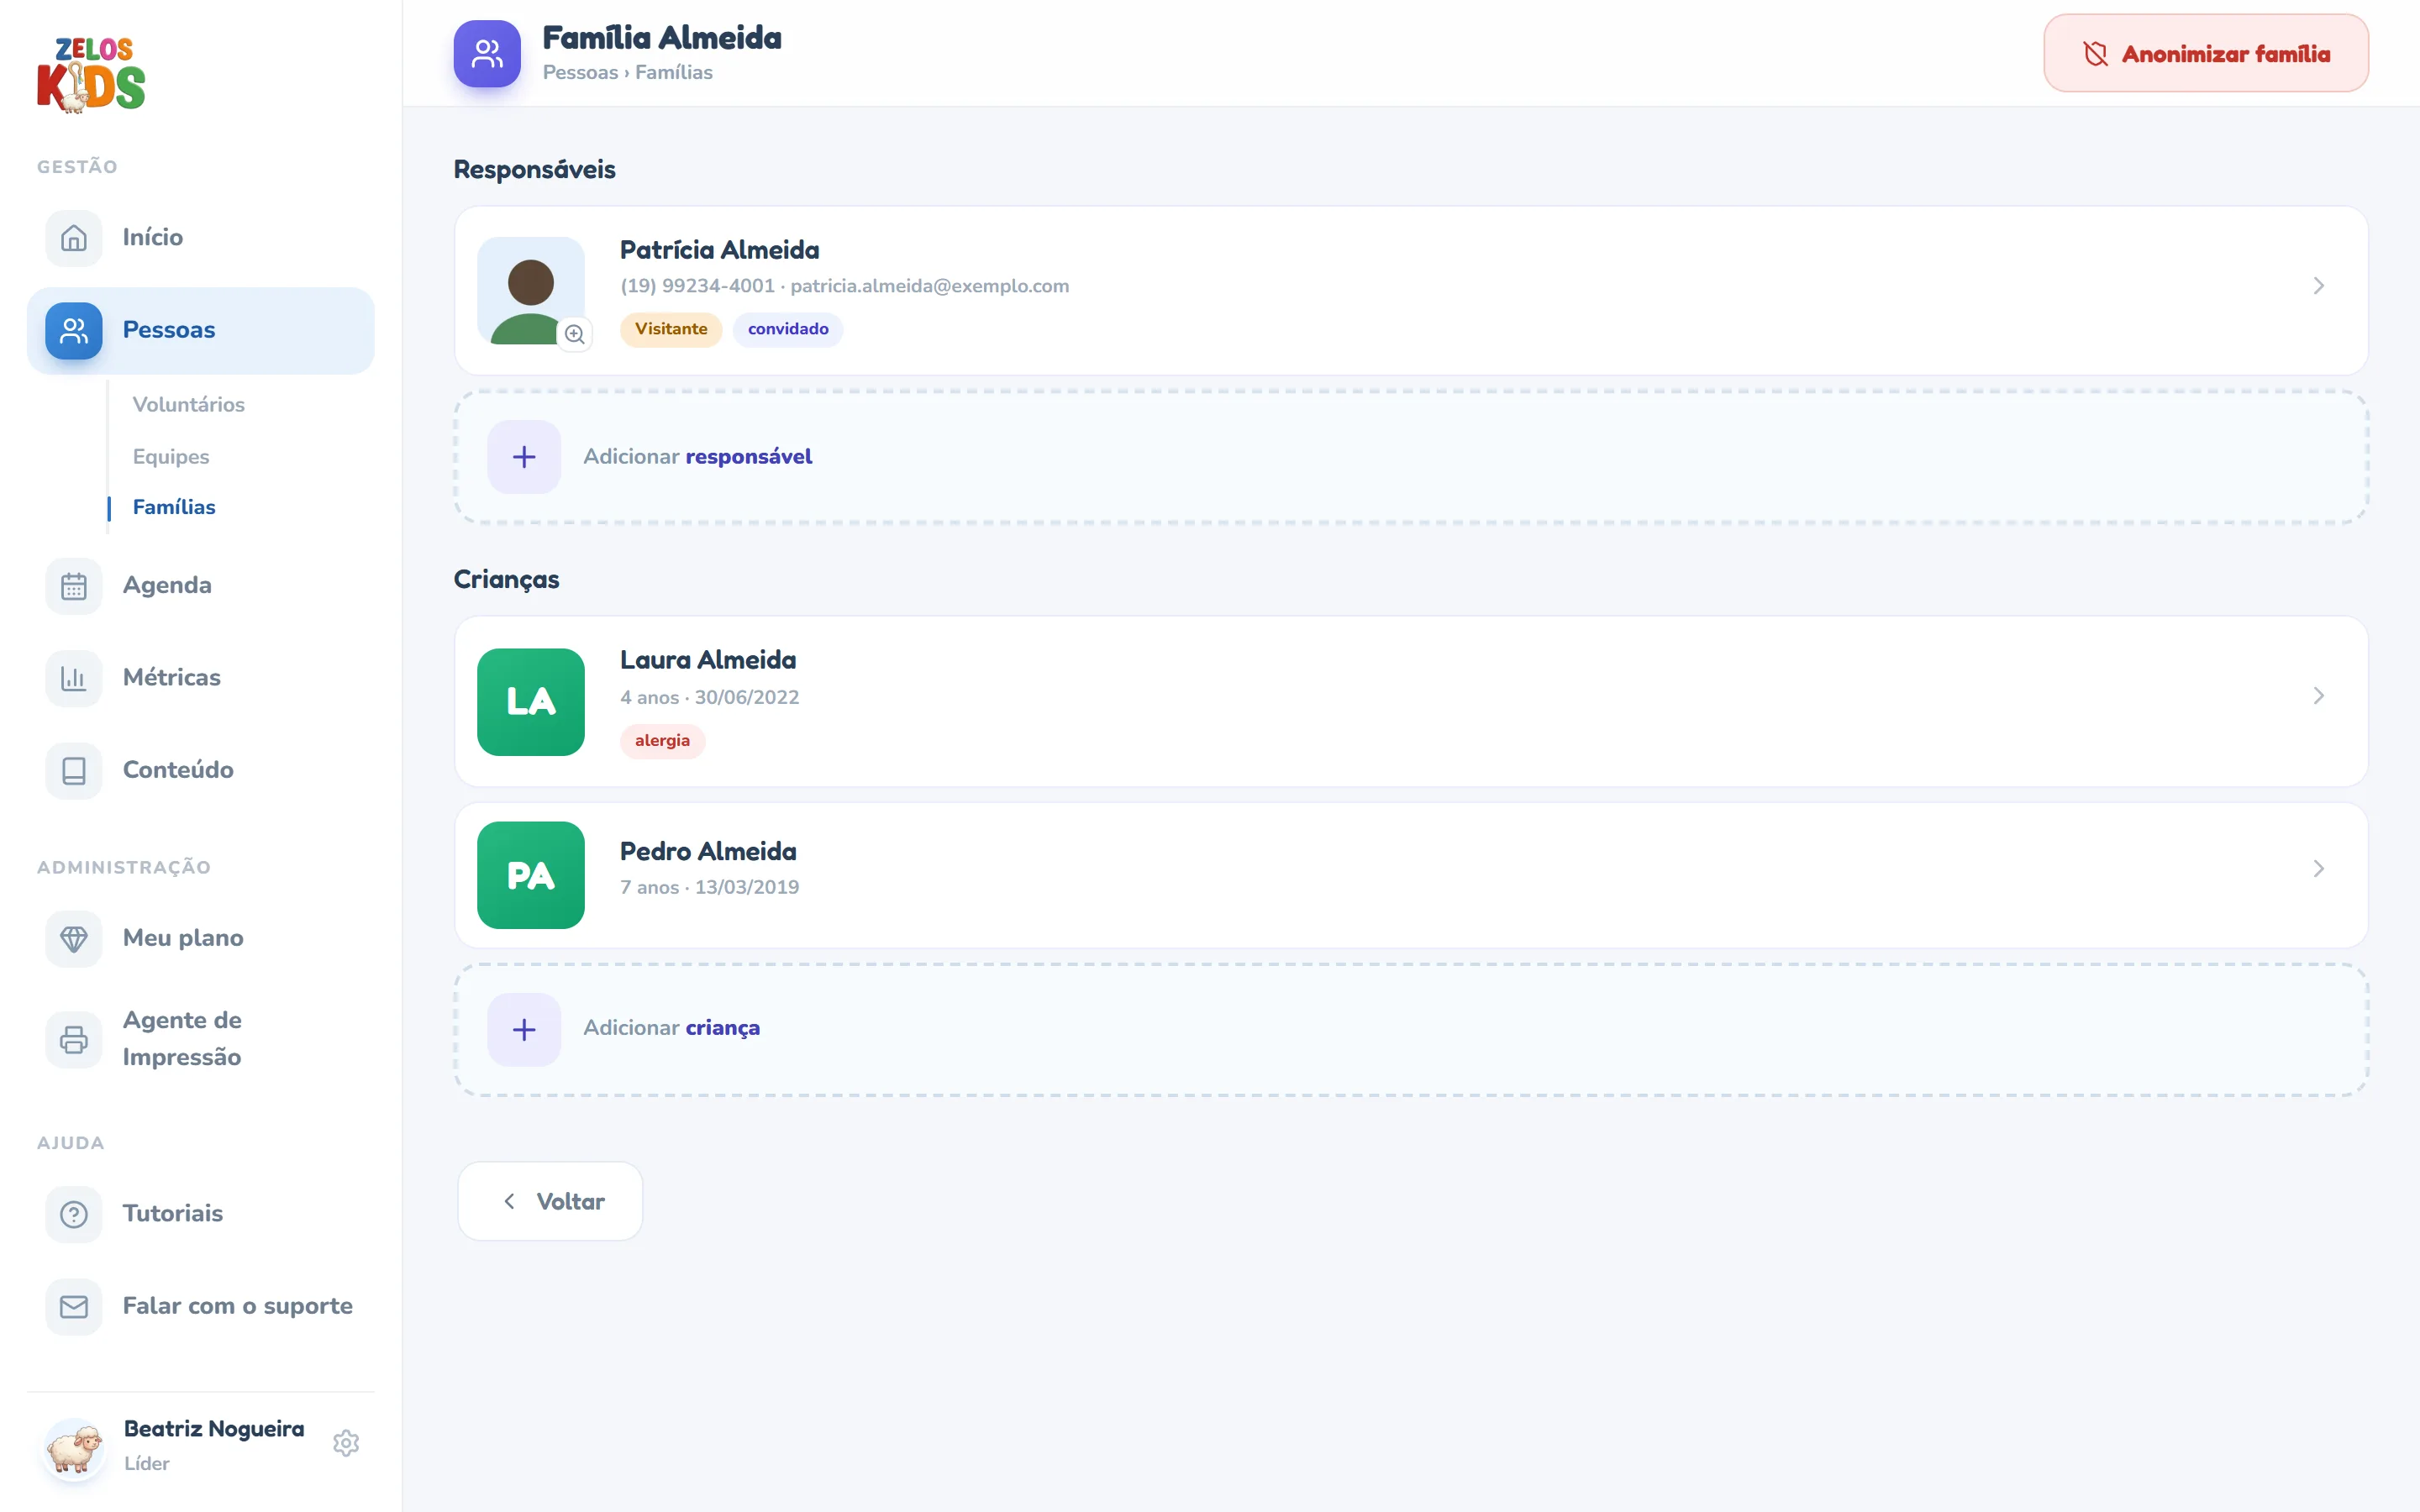Click the Zelos Kids logo
This screenshot has width=2420, height=1512.
click(x=91, y=75)
